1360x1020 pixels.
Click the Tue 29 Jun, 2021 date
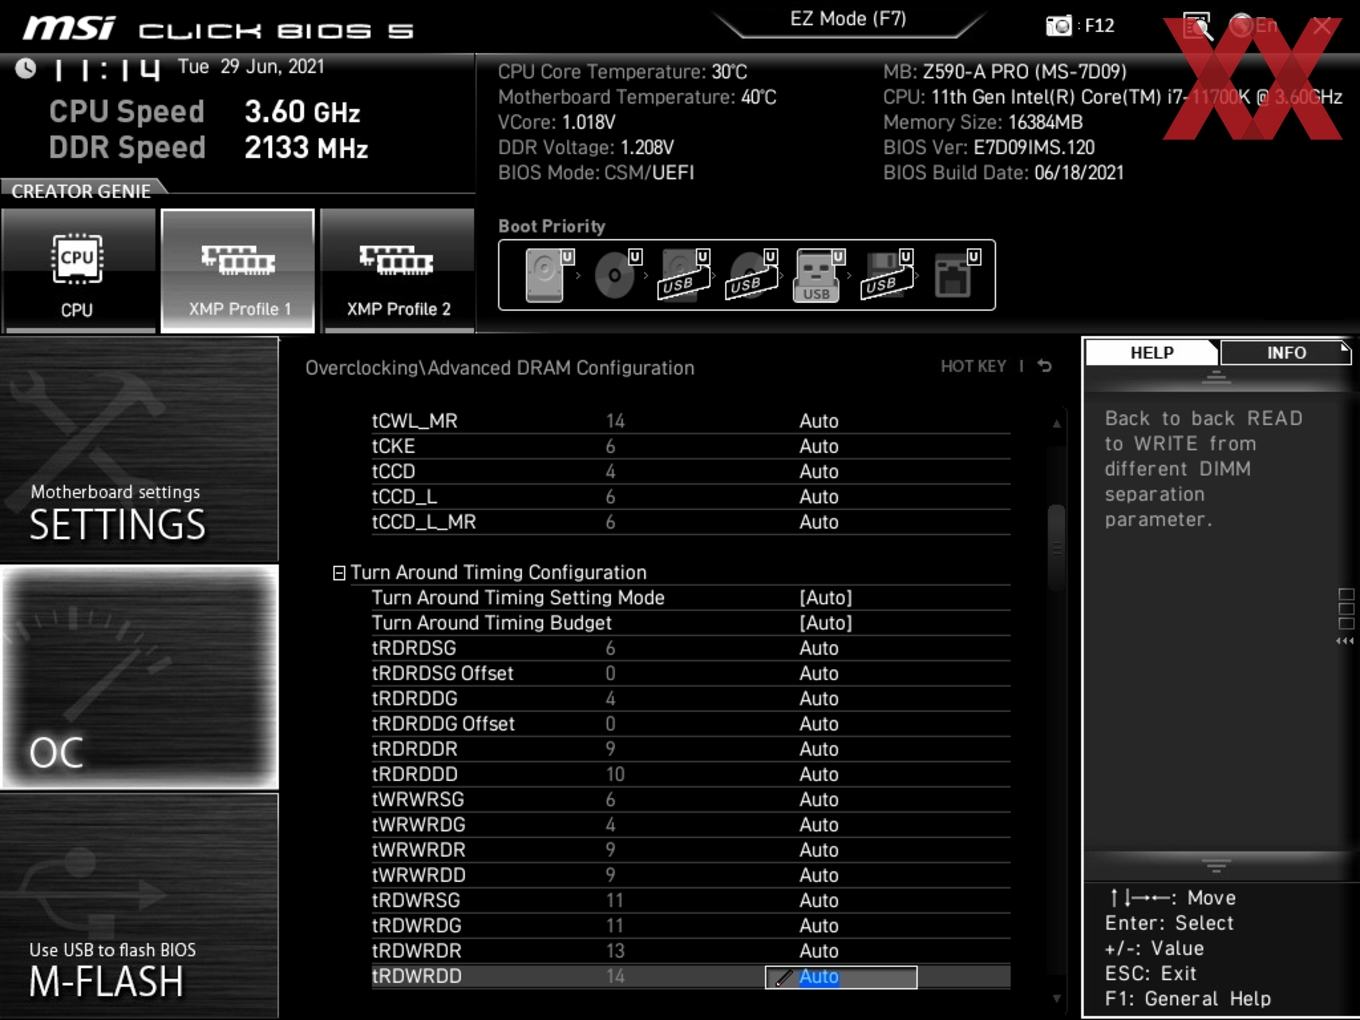tap(251, 66)
